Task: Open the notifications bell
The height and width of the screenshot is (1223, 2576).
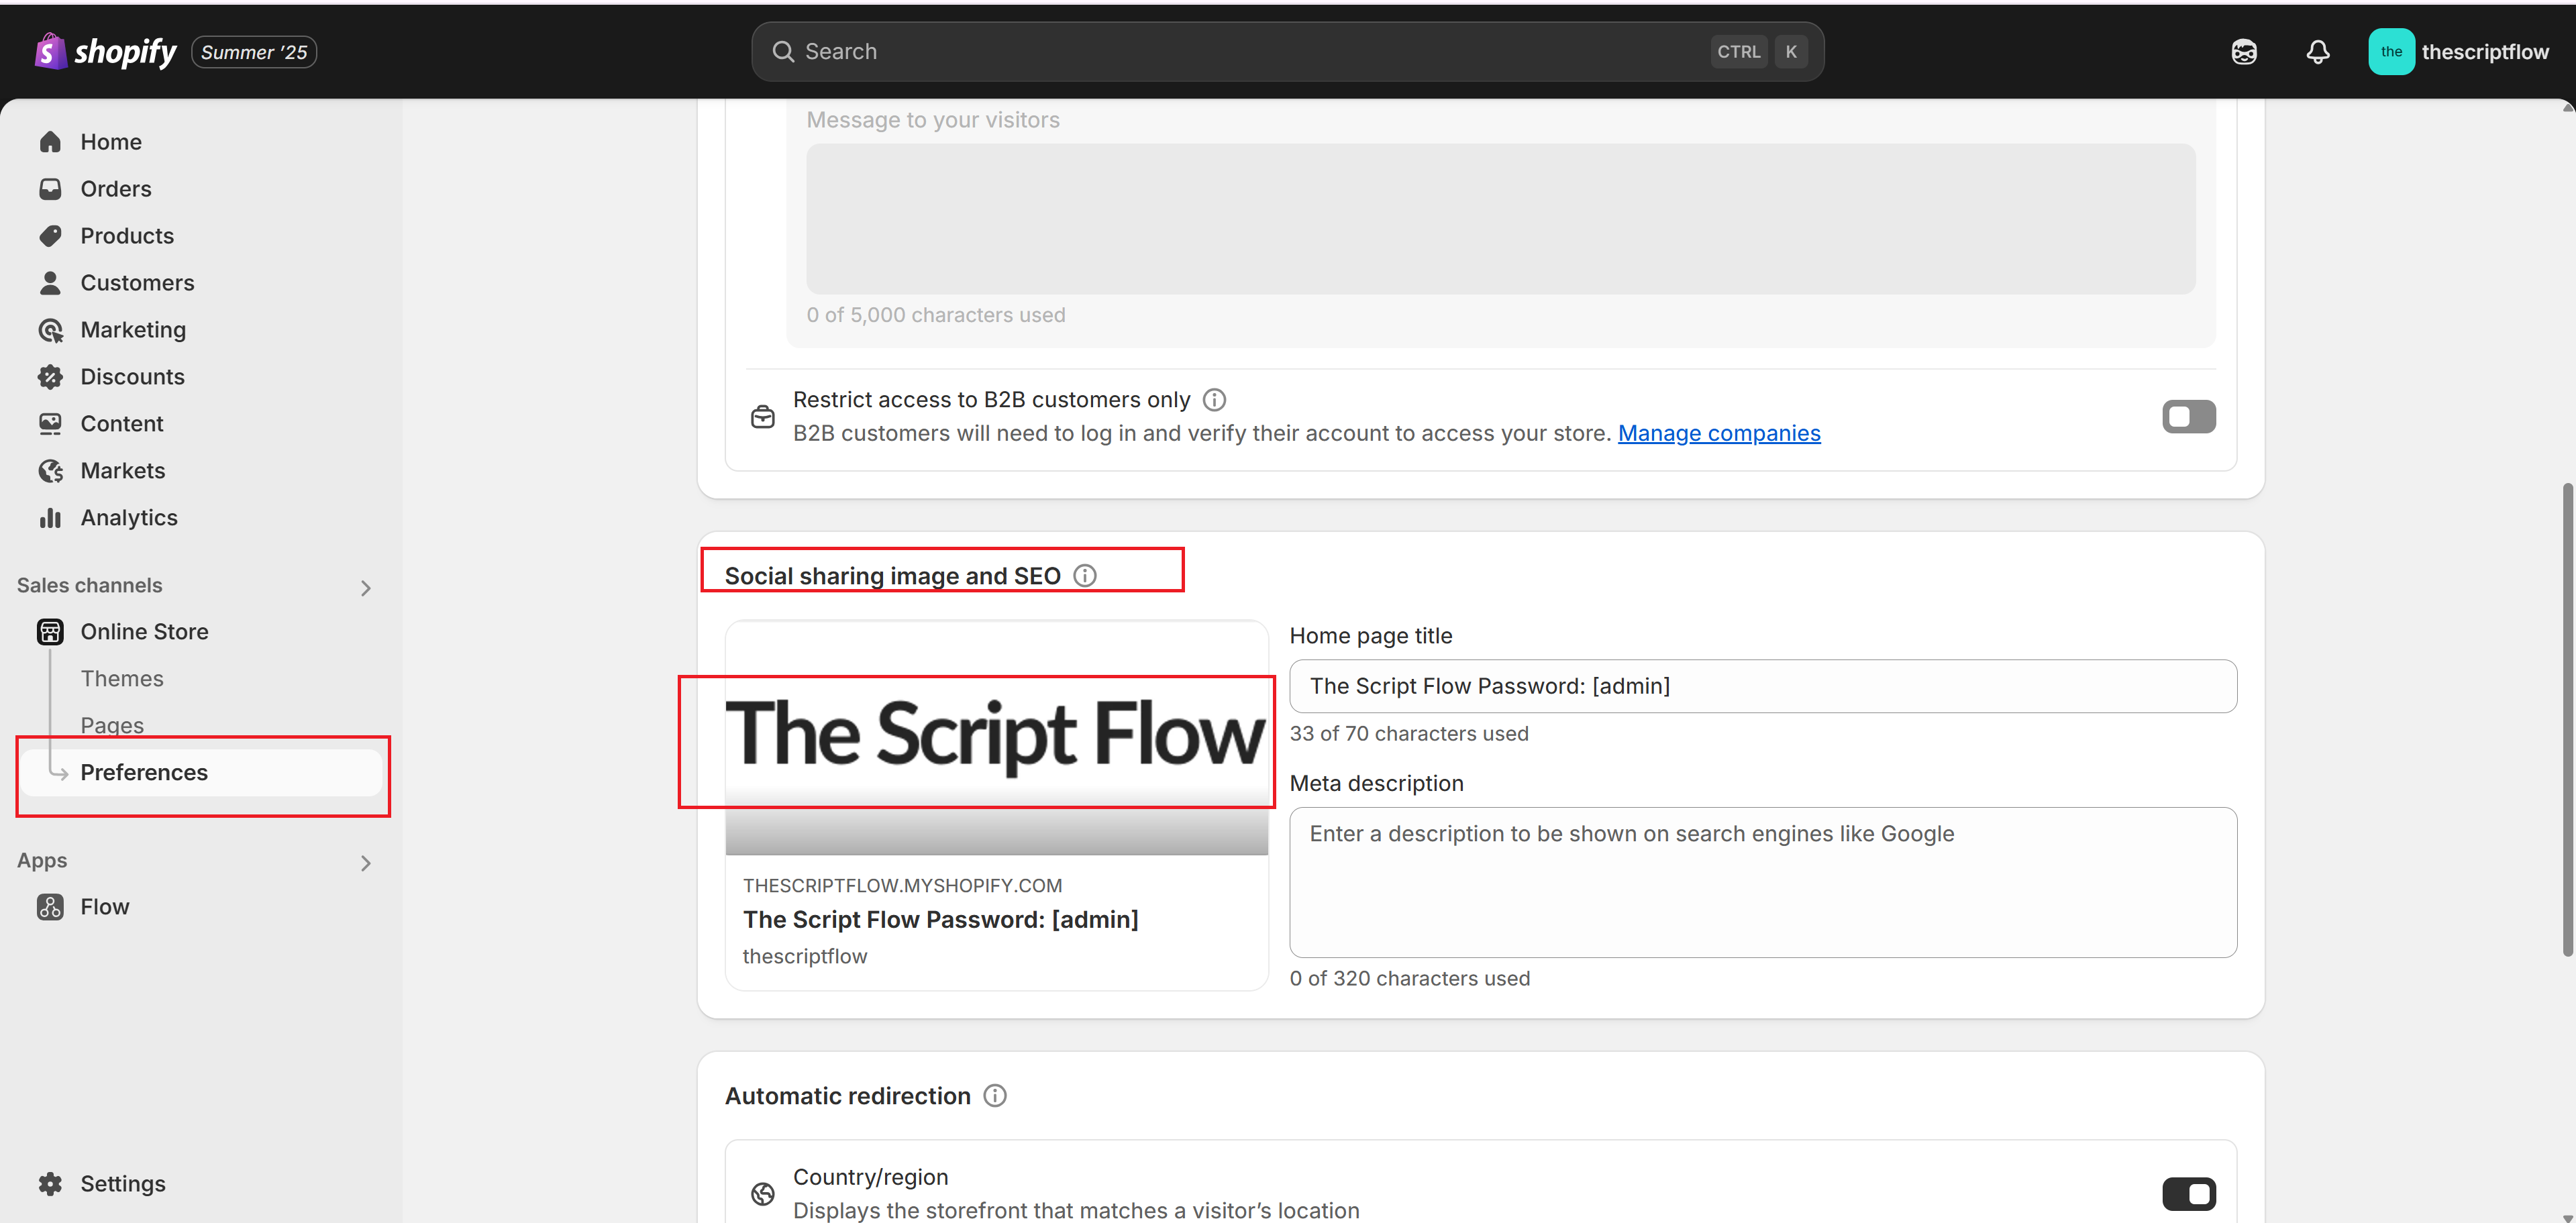Action: (2317, 52)
